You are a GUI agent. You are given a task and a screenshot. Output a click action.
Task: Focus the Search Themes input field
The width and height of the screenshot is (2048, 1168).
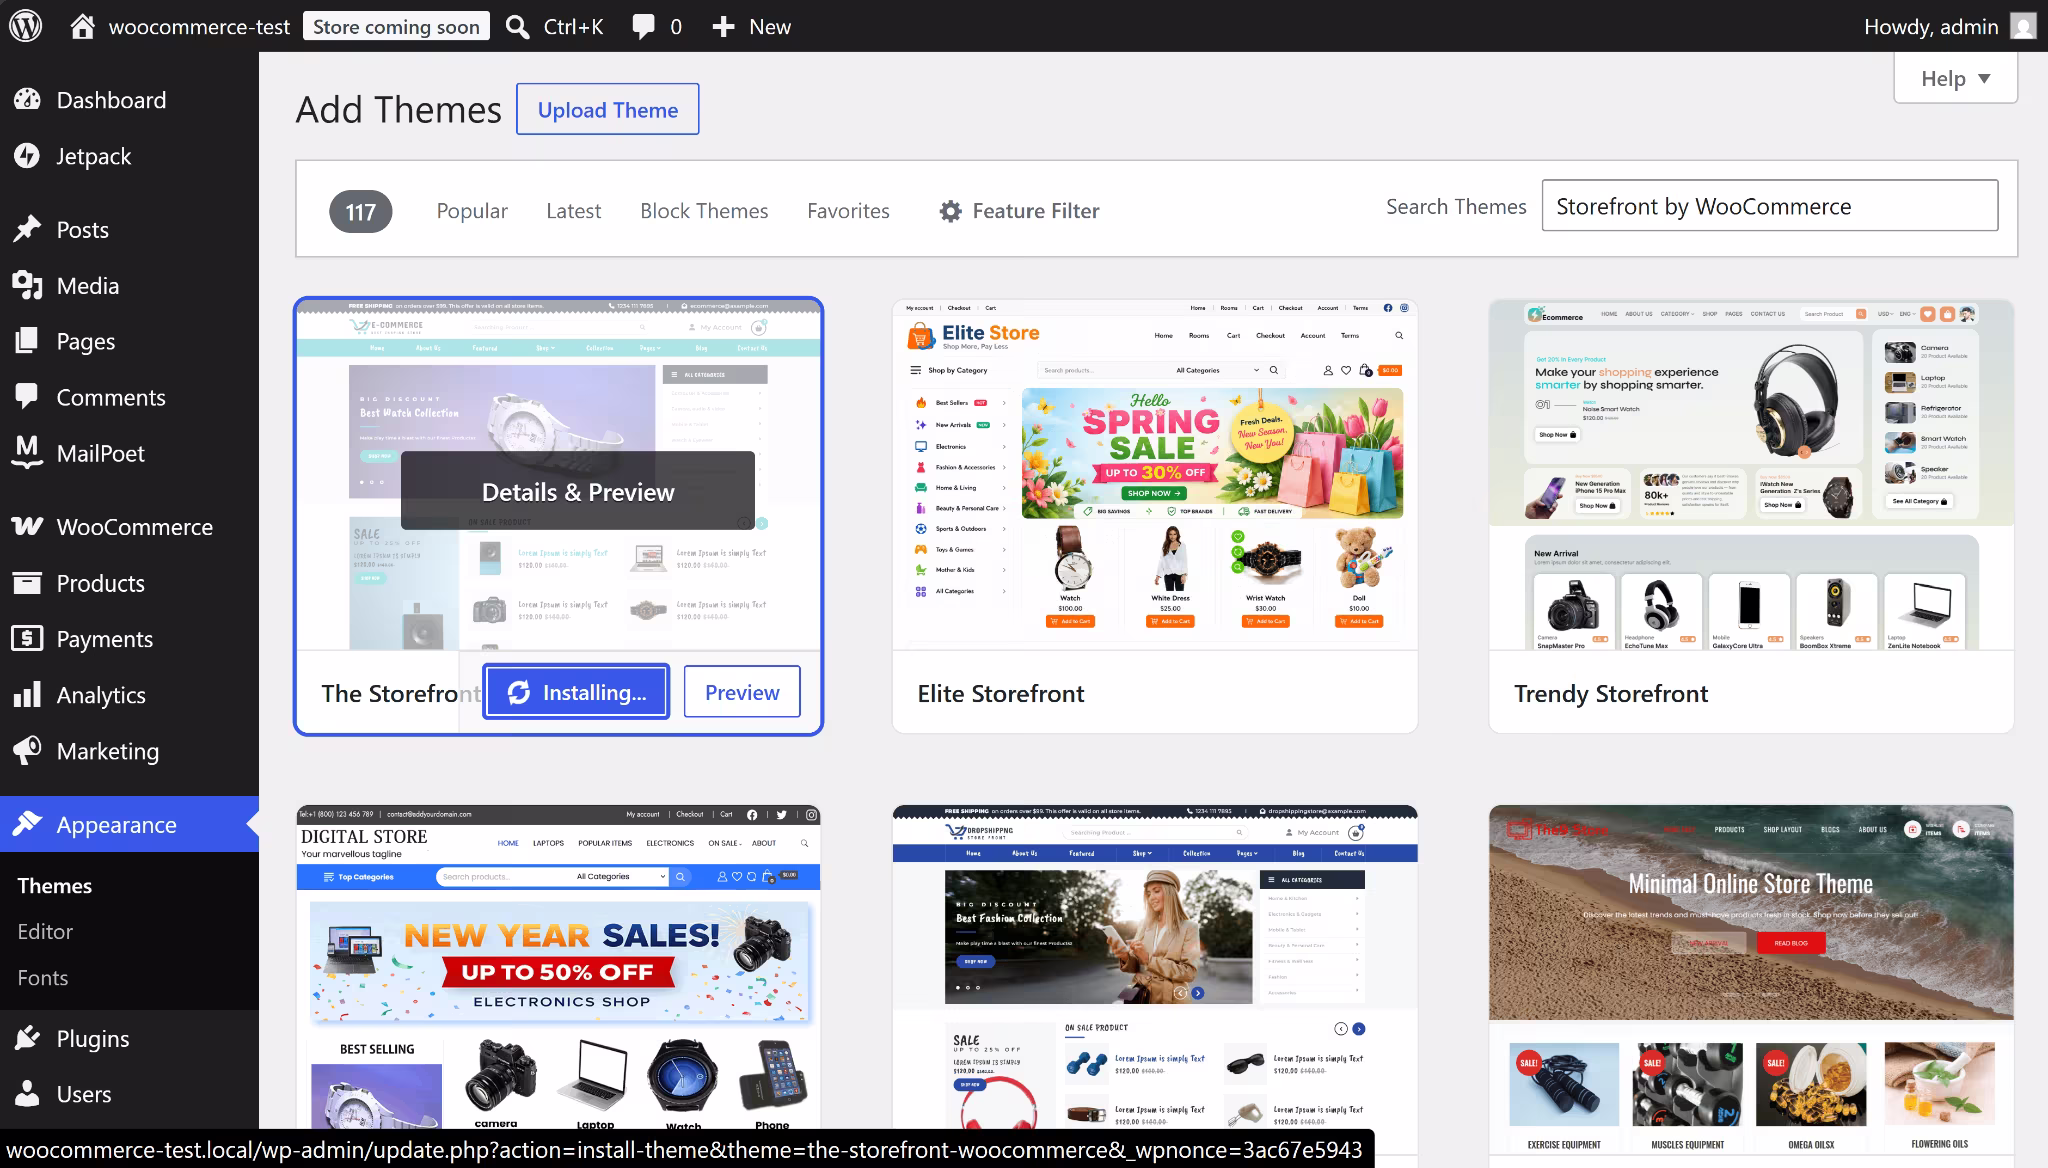point(1769,206)
